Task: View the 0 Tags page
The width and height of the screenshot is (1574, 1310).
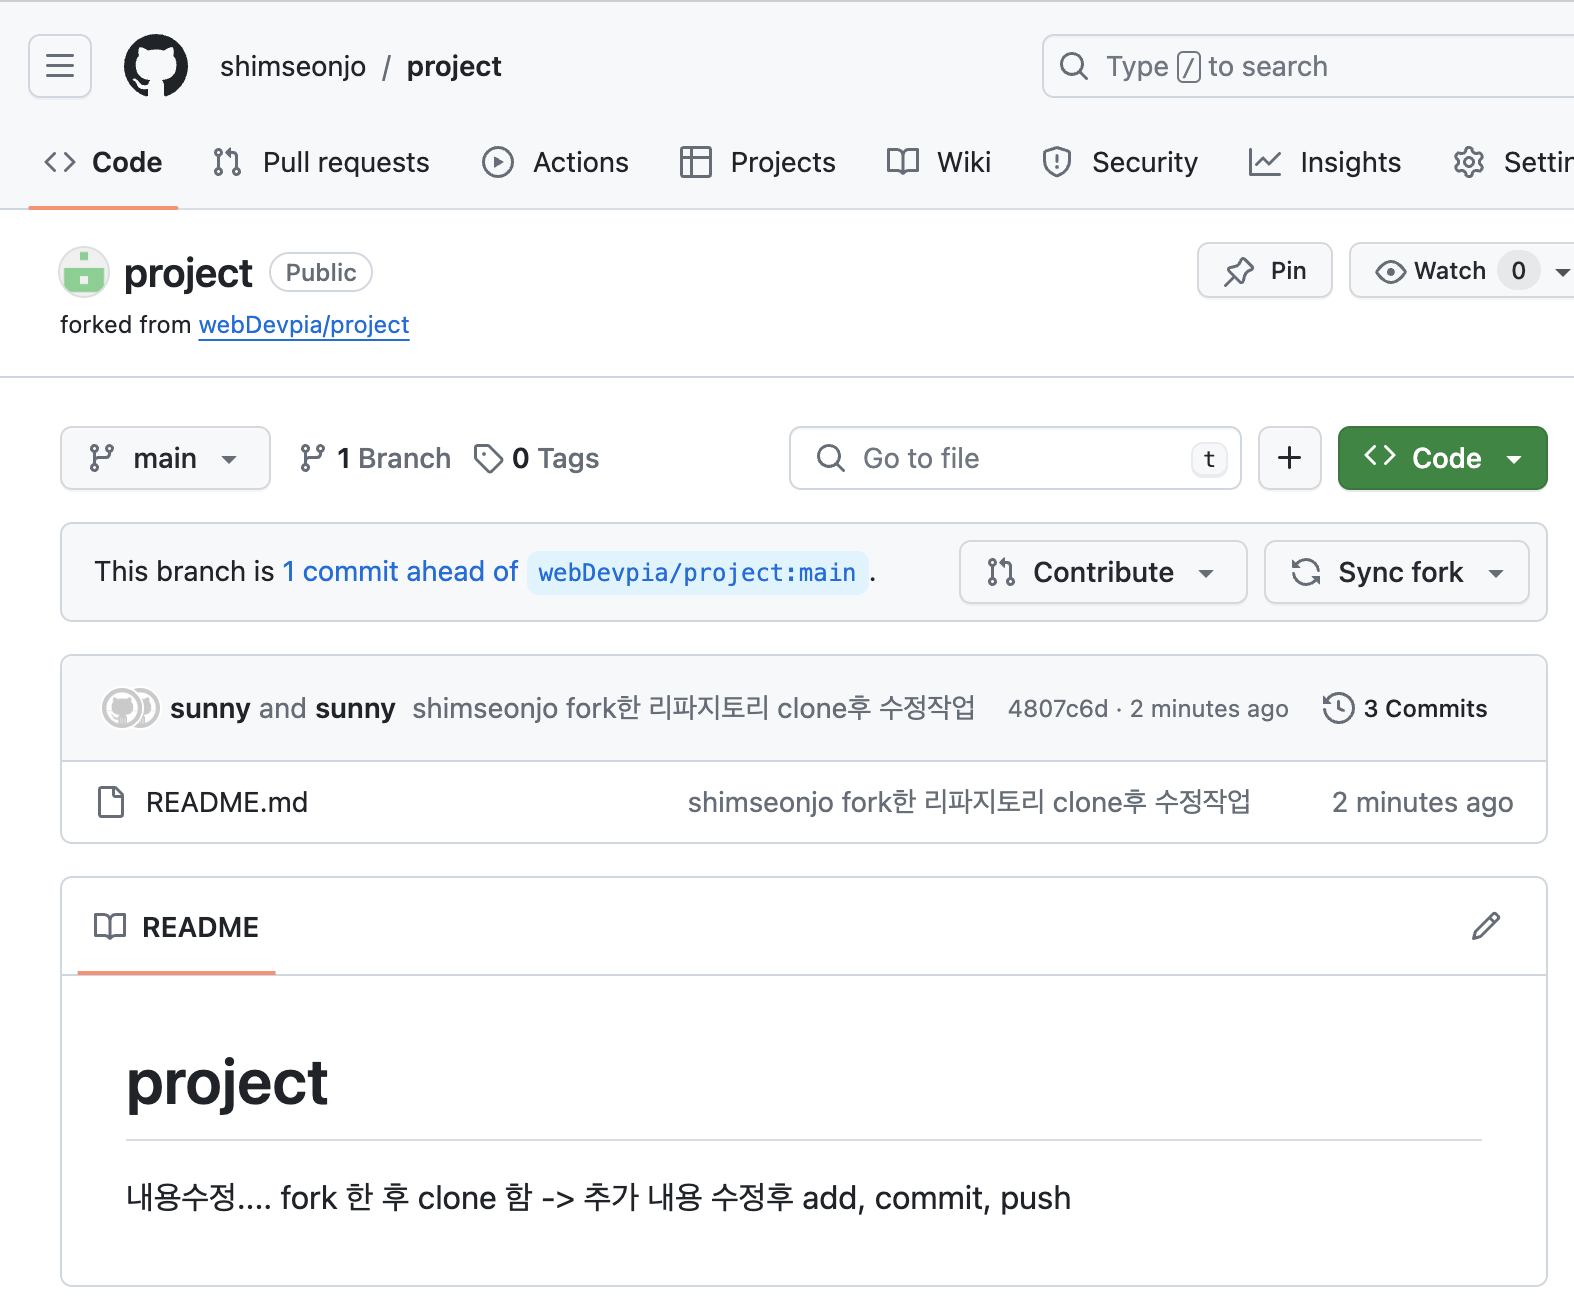Action: (x=537, y=458)
